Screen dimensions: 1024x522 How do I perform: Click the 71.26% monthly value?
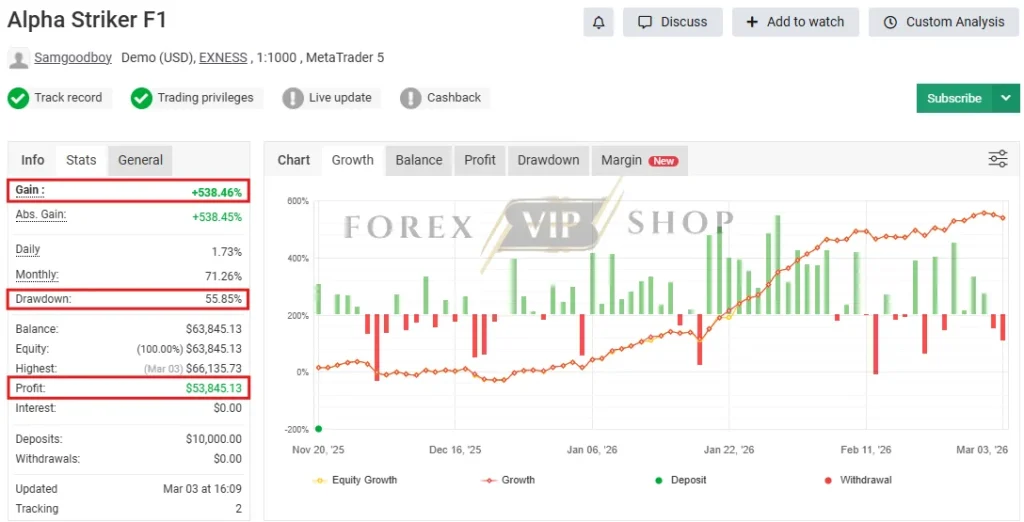223,276
